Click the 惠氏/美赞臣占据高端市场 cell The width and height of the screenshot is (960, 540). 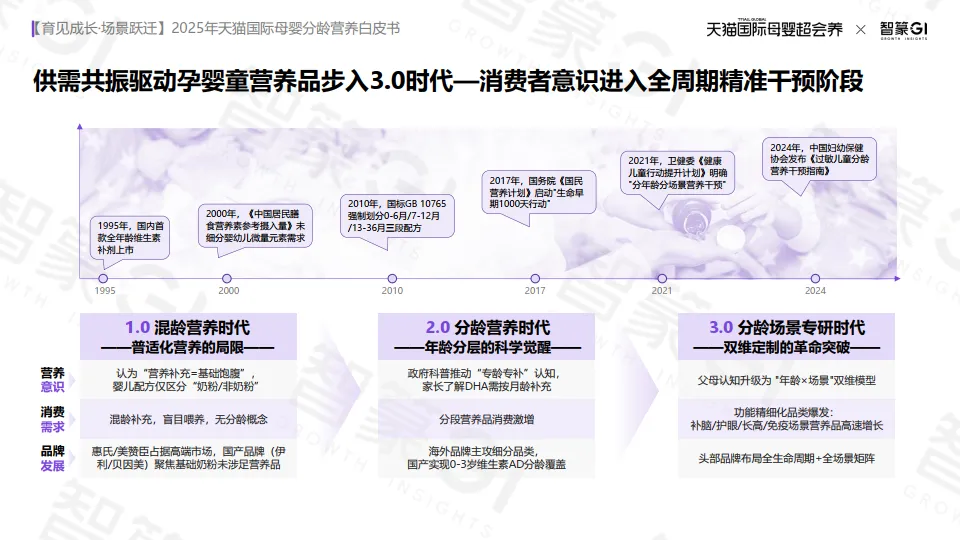click(x=188, y=458)
